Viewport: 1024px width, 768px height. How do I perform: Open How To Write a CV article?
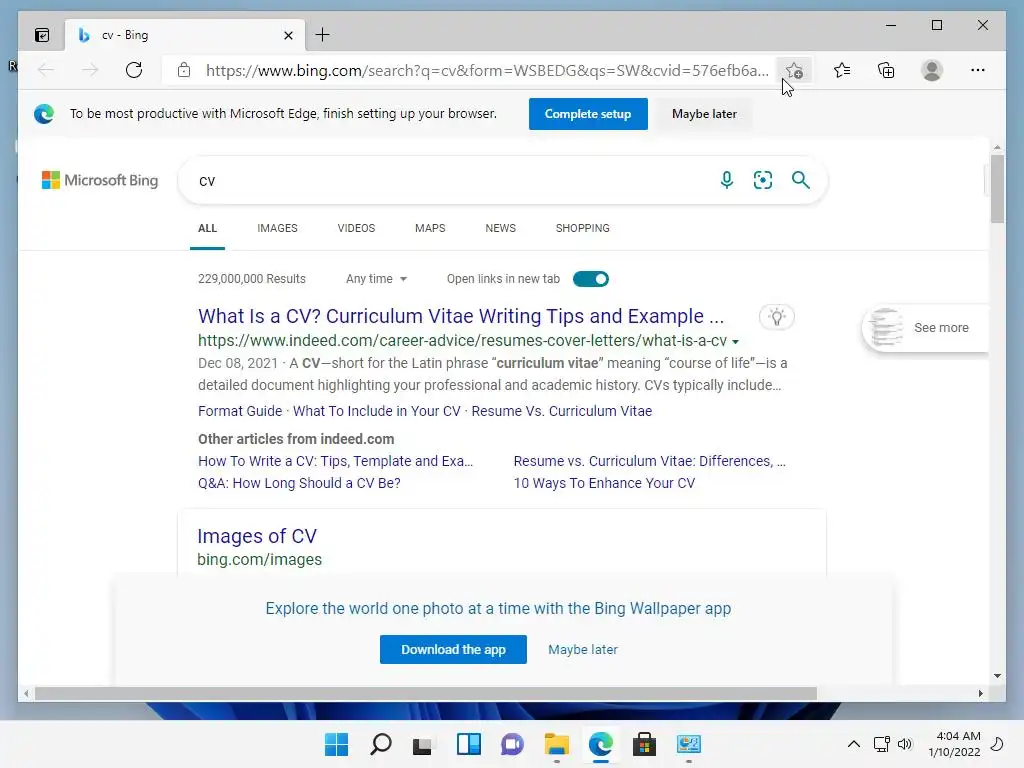coord(335,461)
